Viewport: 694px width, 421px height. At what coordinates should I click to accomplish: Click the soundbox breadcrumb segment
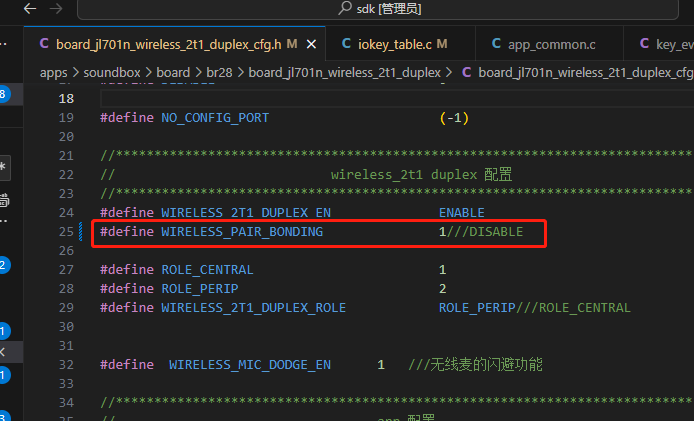(x=112, y=73)
